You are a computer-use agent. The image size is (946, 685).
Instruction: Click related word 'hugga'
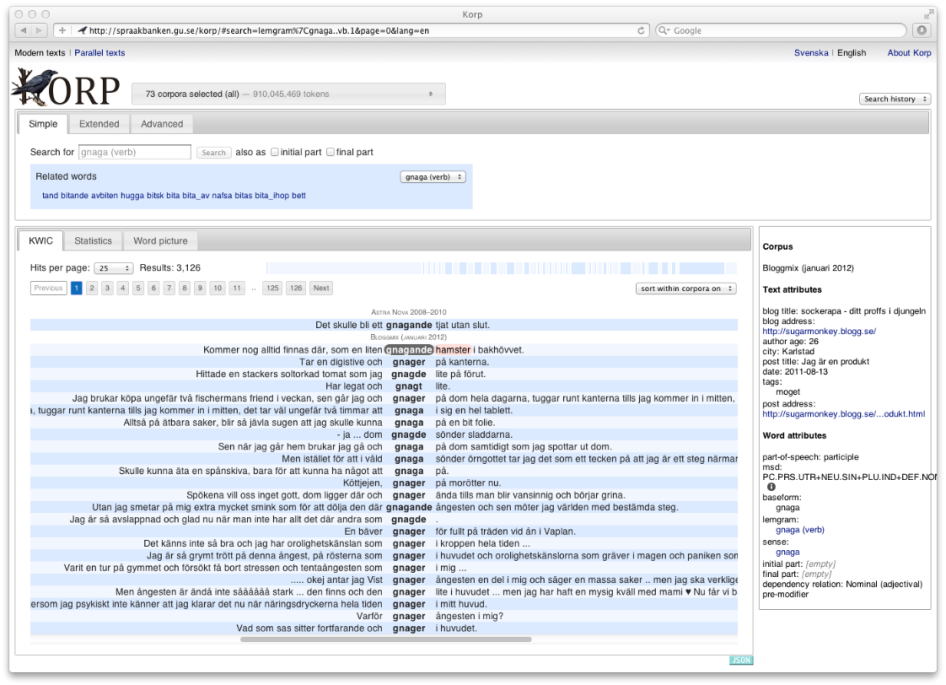click(x=132, y=196)
